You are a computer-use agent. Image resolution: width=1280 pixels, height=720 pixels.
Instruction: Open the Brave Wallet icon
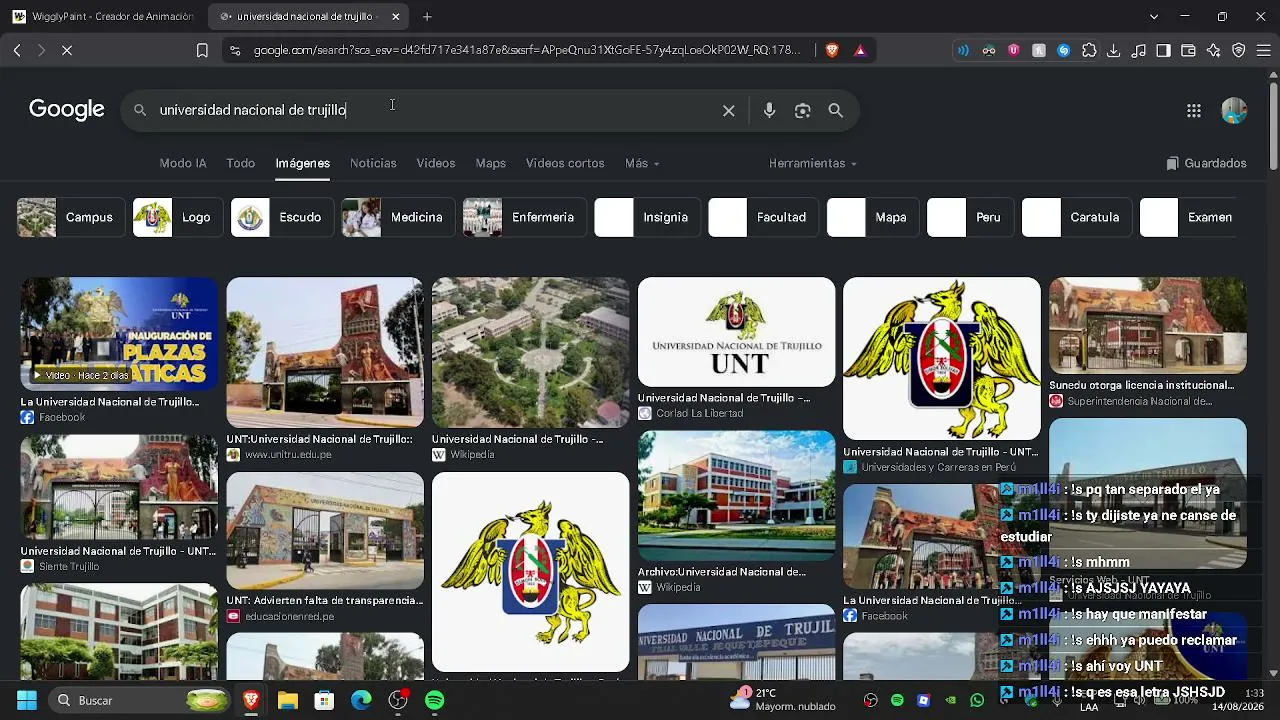tap(1188, 50)
